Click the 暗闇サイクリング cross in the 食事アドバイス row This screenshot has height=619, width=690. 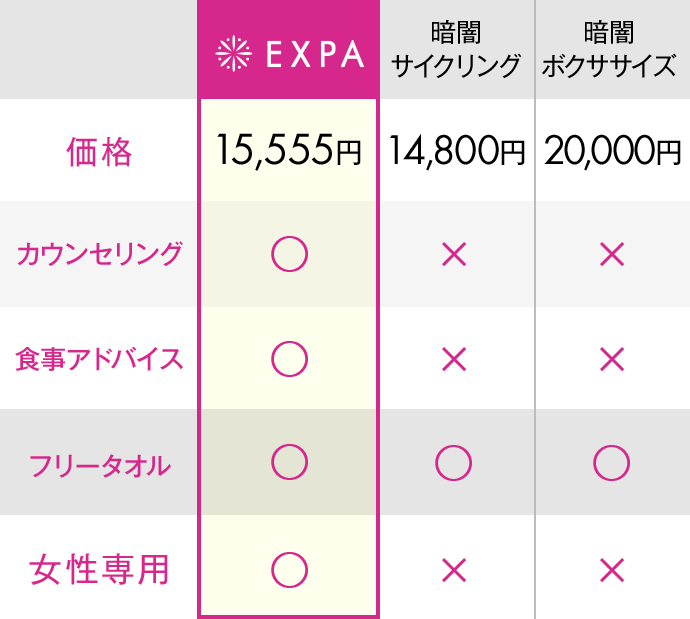[x=454, y=359]
